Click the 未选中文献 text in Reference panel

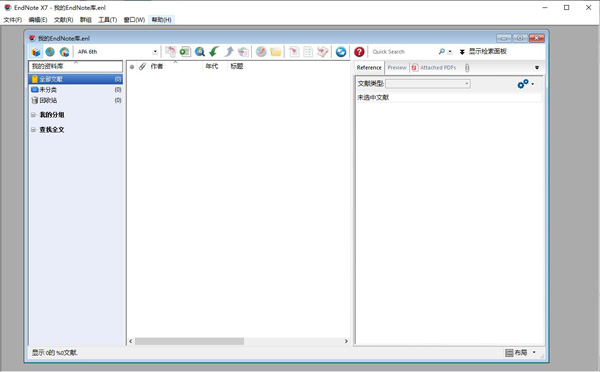pos(373,98)
